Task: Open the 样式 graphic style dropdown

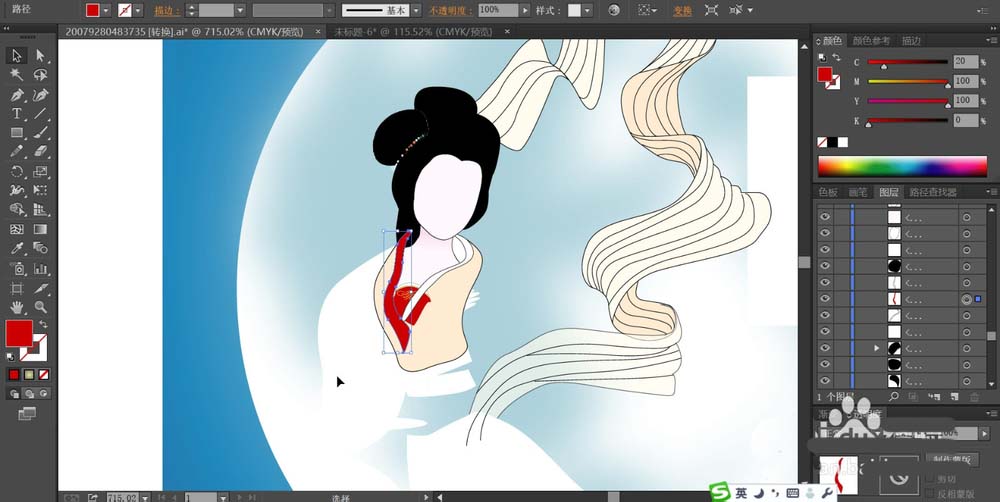Action: tap(587, 10)
